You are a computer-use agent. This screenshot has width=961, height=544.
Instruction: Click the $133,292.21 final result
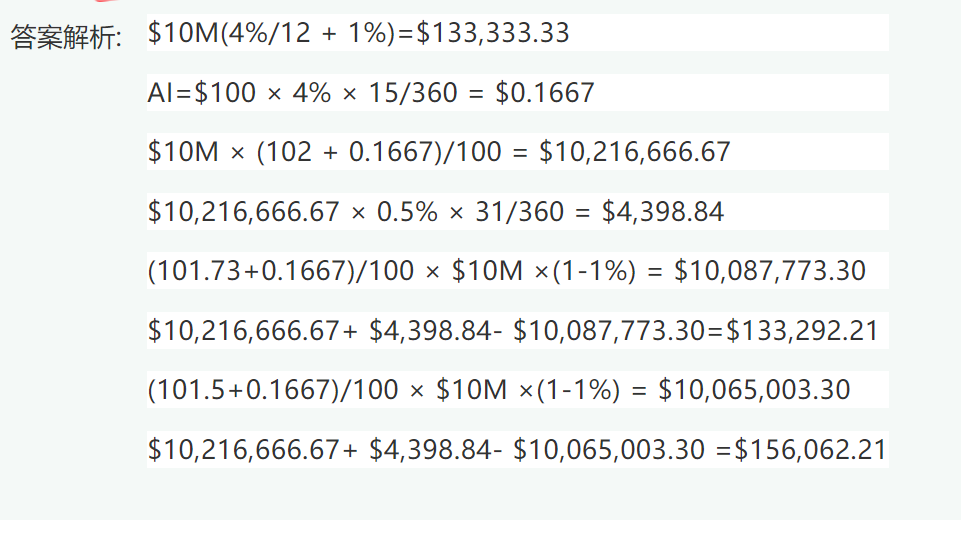[802, 331]
